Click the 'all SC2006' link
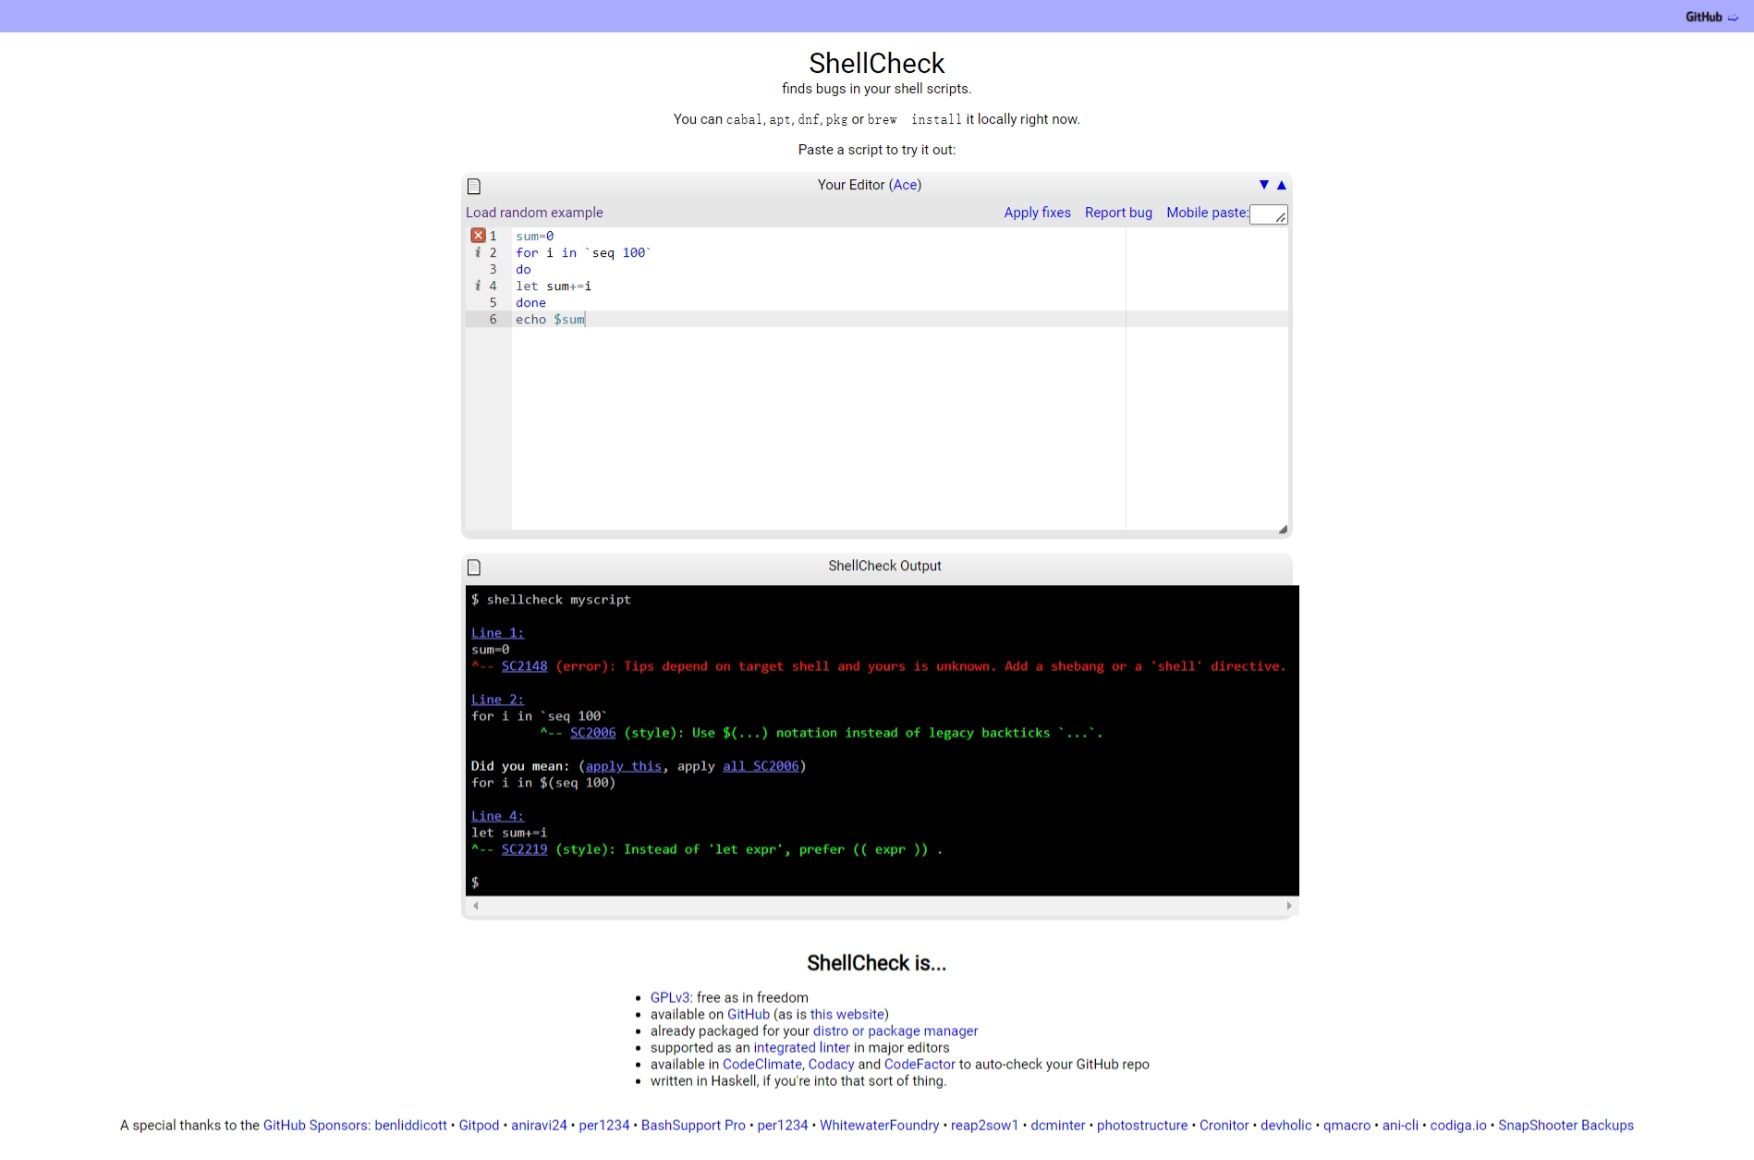This screenshot has width=1754, height=1160. pos(761,766)
